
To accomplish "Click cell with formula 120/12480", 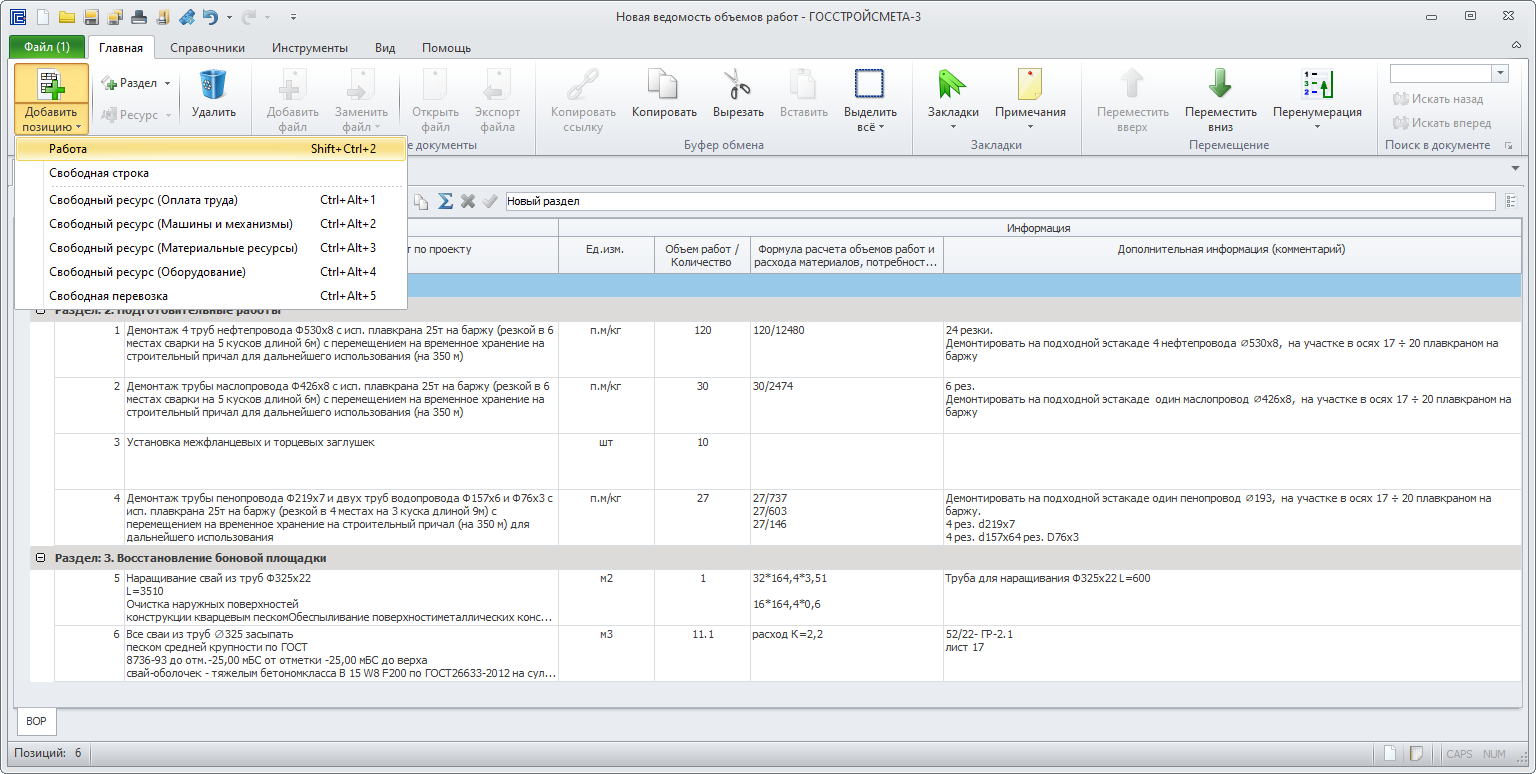I will click(x=846, y=349).
